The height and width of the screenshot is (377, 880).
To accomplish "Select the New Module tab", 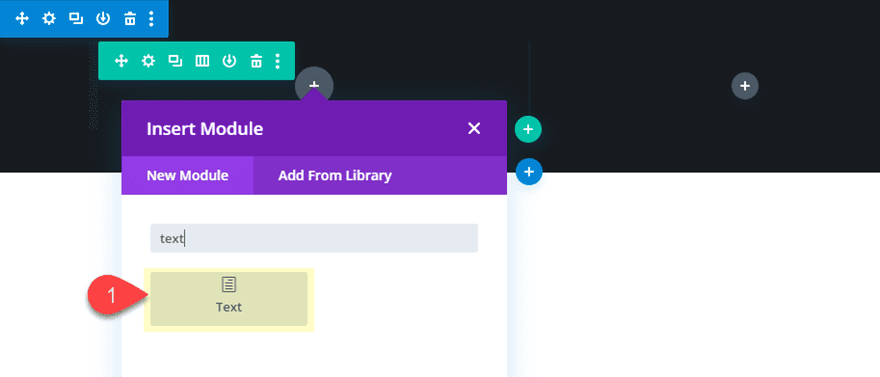I will [187, 176].
